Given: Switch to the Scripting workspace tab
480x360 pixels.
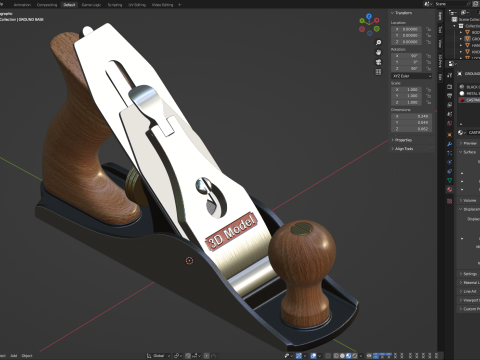Looking at the screenshot, I should pos(115,5).
